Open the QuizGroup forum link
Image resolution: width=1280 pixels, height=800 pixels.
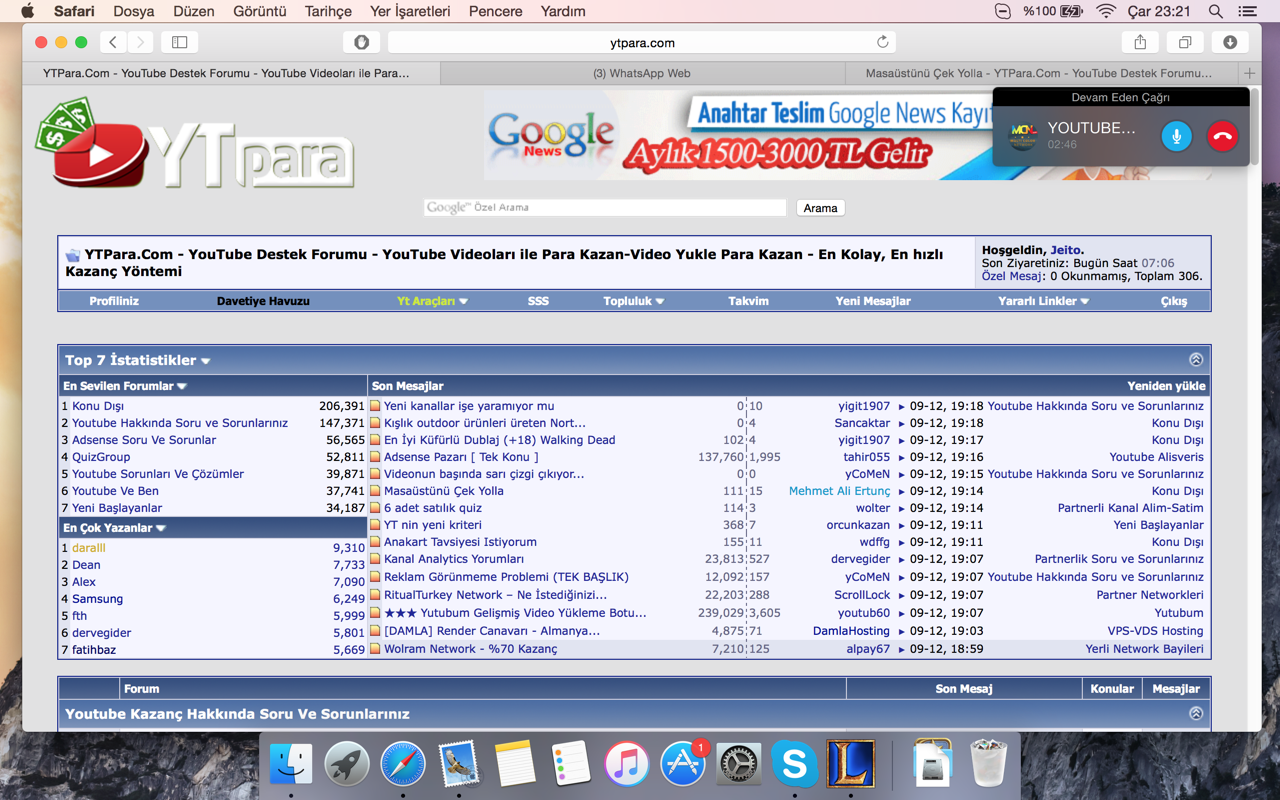(x=101, y=457)
